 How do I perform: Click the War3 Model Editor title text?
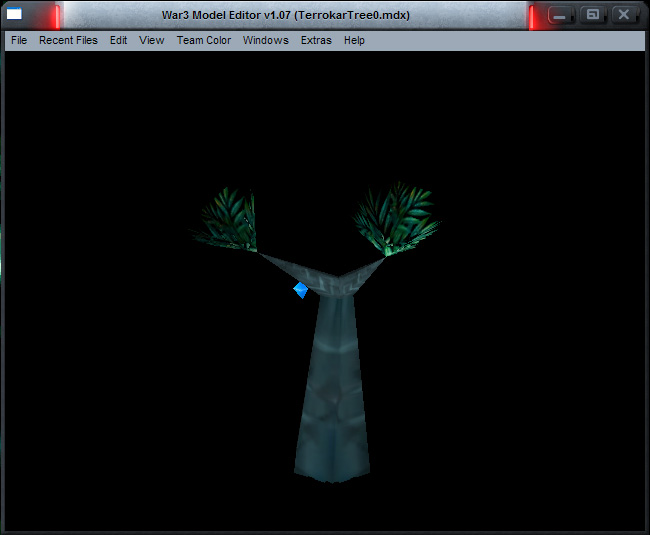click(x=286, y=15)
